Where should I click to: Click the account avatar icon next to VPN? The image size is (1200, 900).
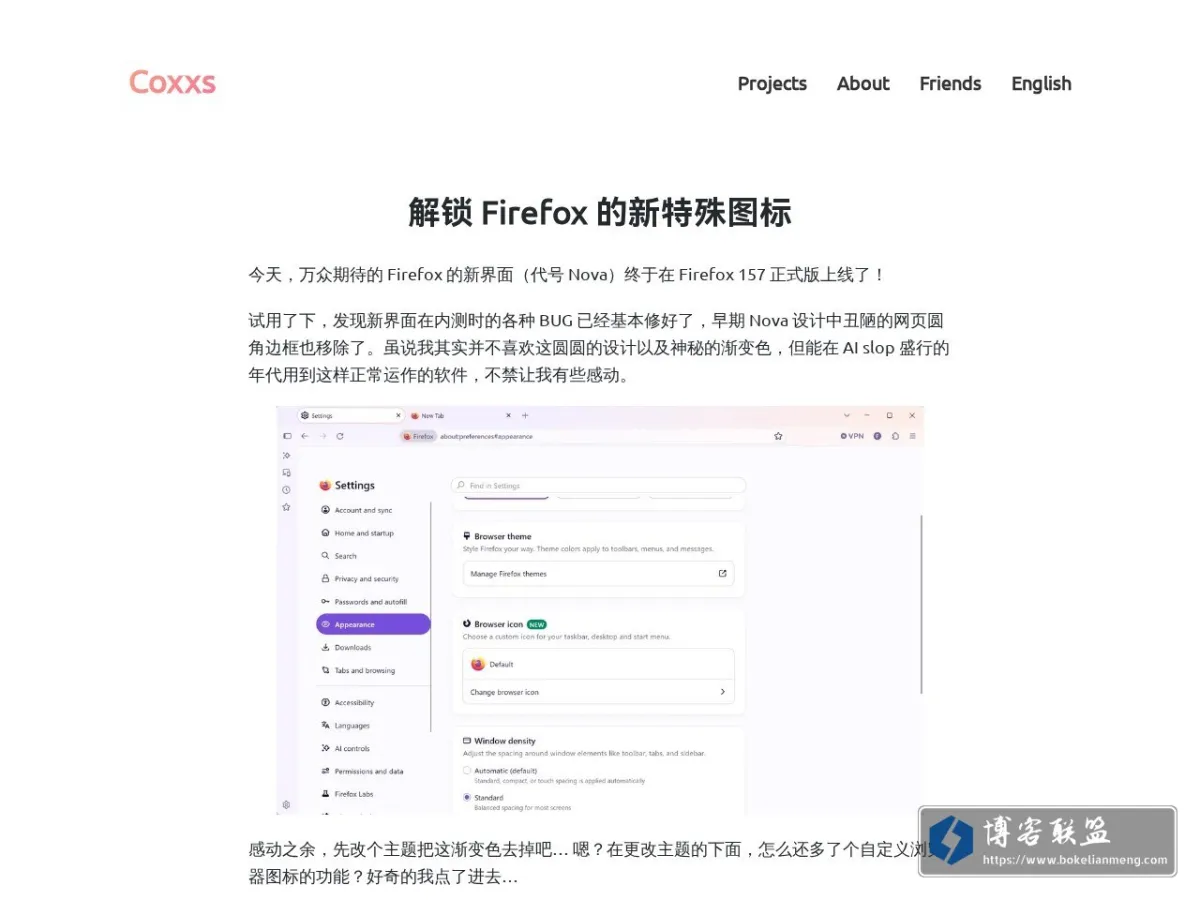(877, 436)
